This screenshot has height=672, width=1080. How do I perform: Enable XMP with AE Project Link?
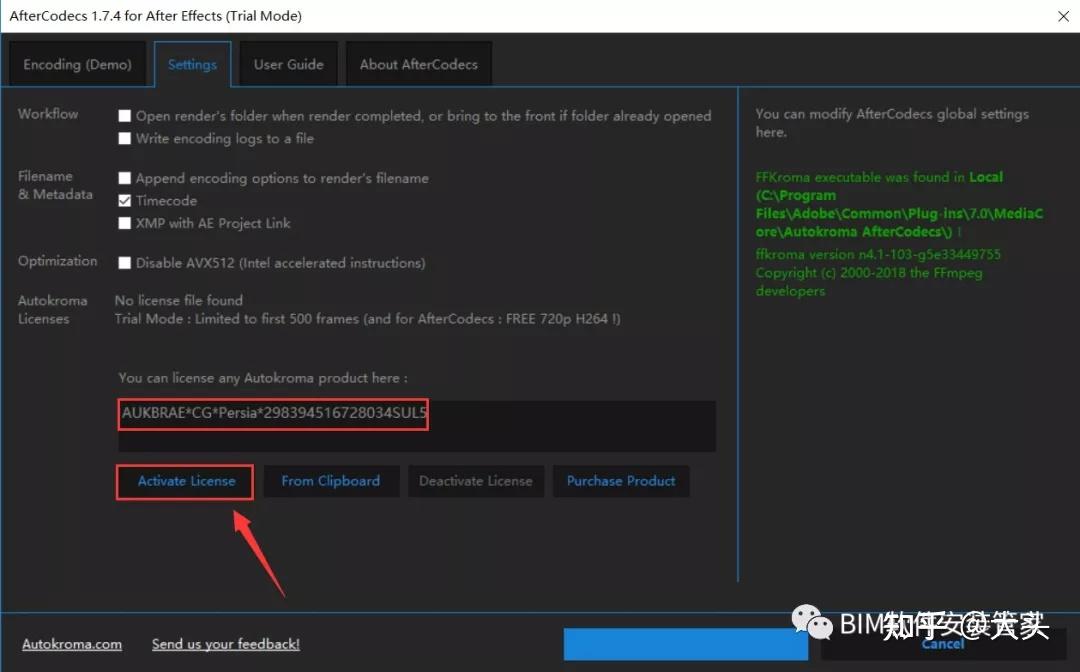[124, 224]
